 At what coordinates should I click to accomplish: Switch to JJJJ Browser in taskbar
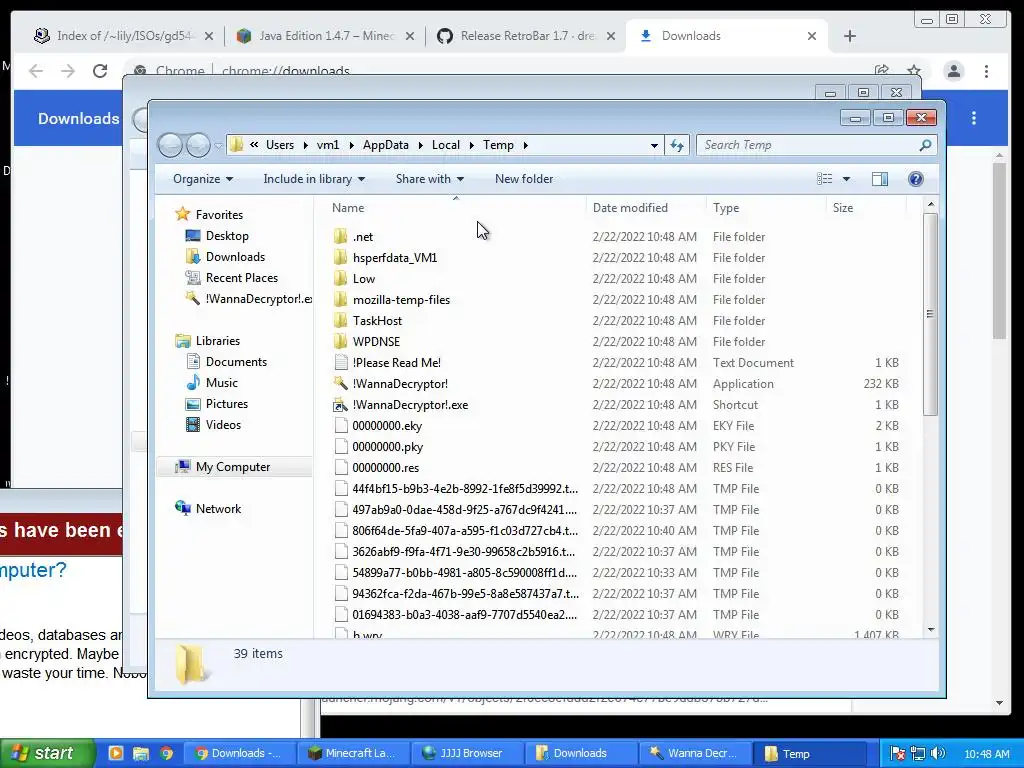point(468,753)
